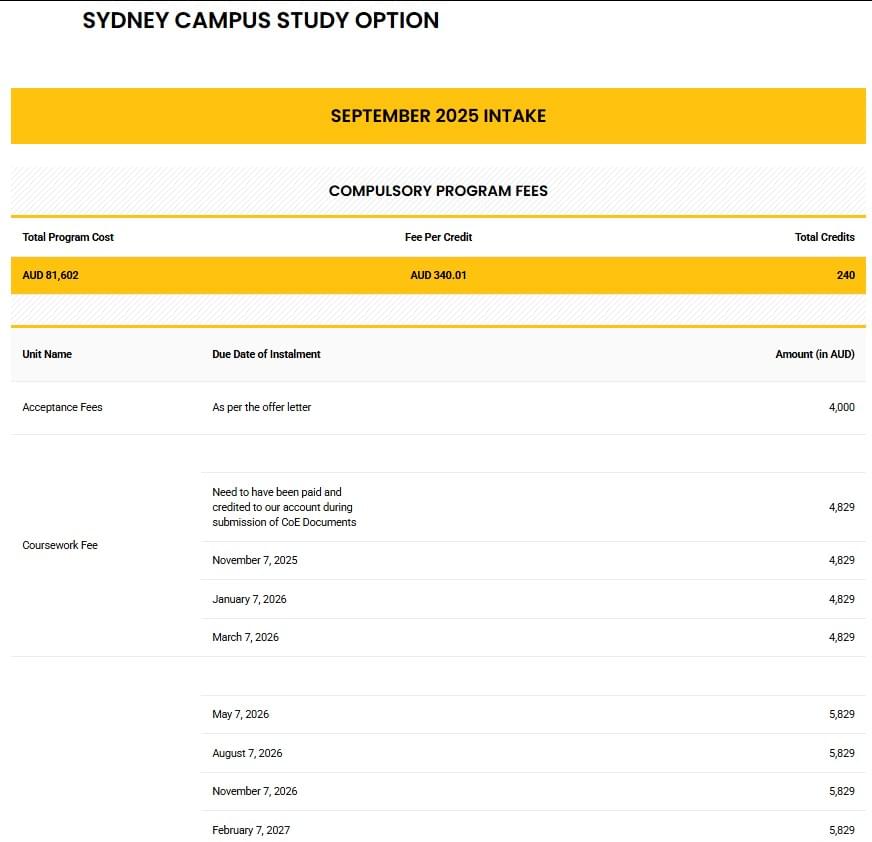This screenshot has width=872, height=842.
Task: Click the Fee Per Credit column header
Action: click(x=438, y=237)
